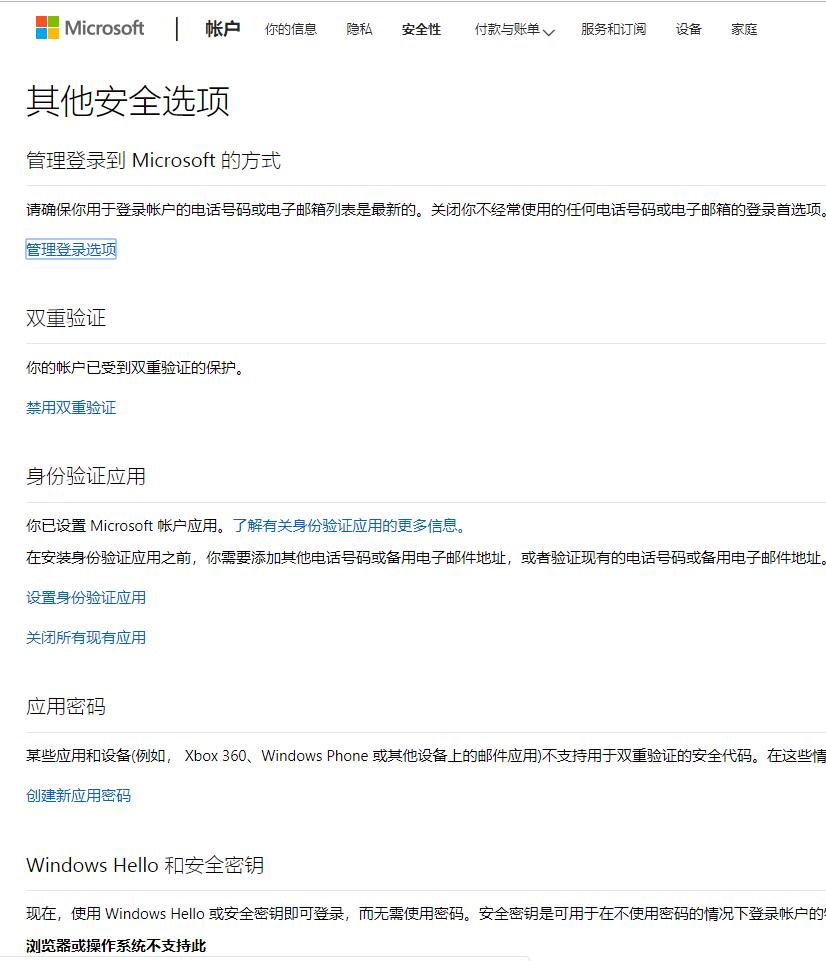826x961 pixels.
Task: Go to the 隐私 menu item
Action: pyautogui.click(x=359, y=29)
